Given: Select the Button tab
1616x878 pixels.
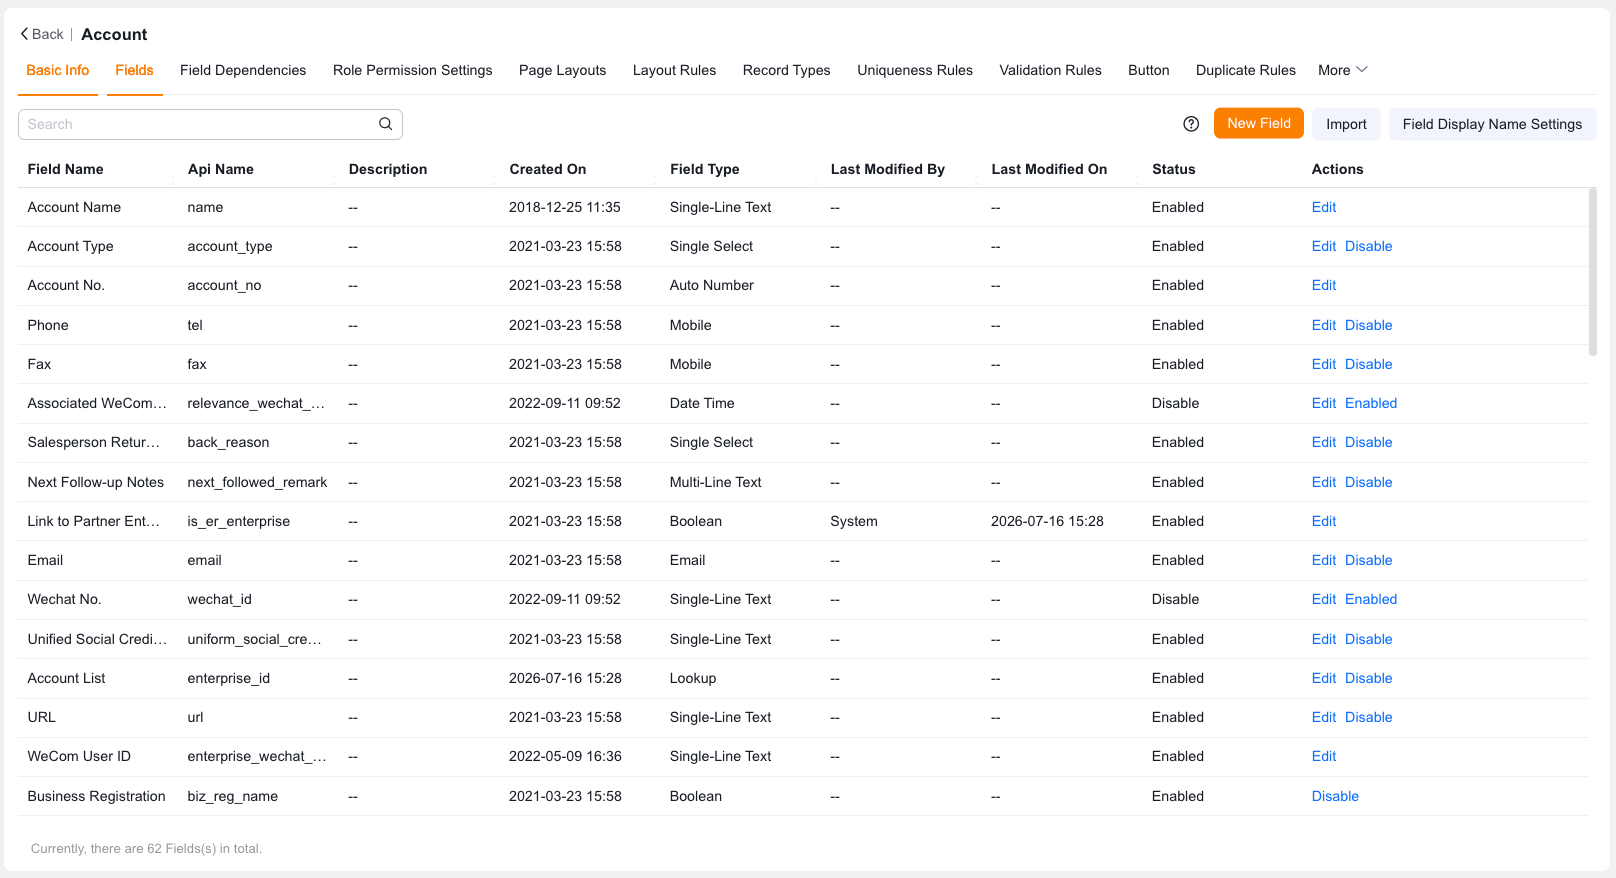Looking at the screenshot, I should point(1149,70).
